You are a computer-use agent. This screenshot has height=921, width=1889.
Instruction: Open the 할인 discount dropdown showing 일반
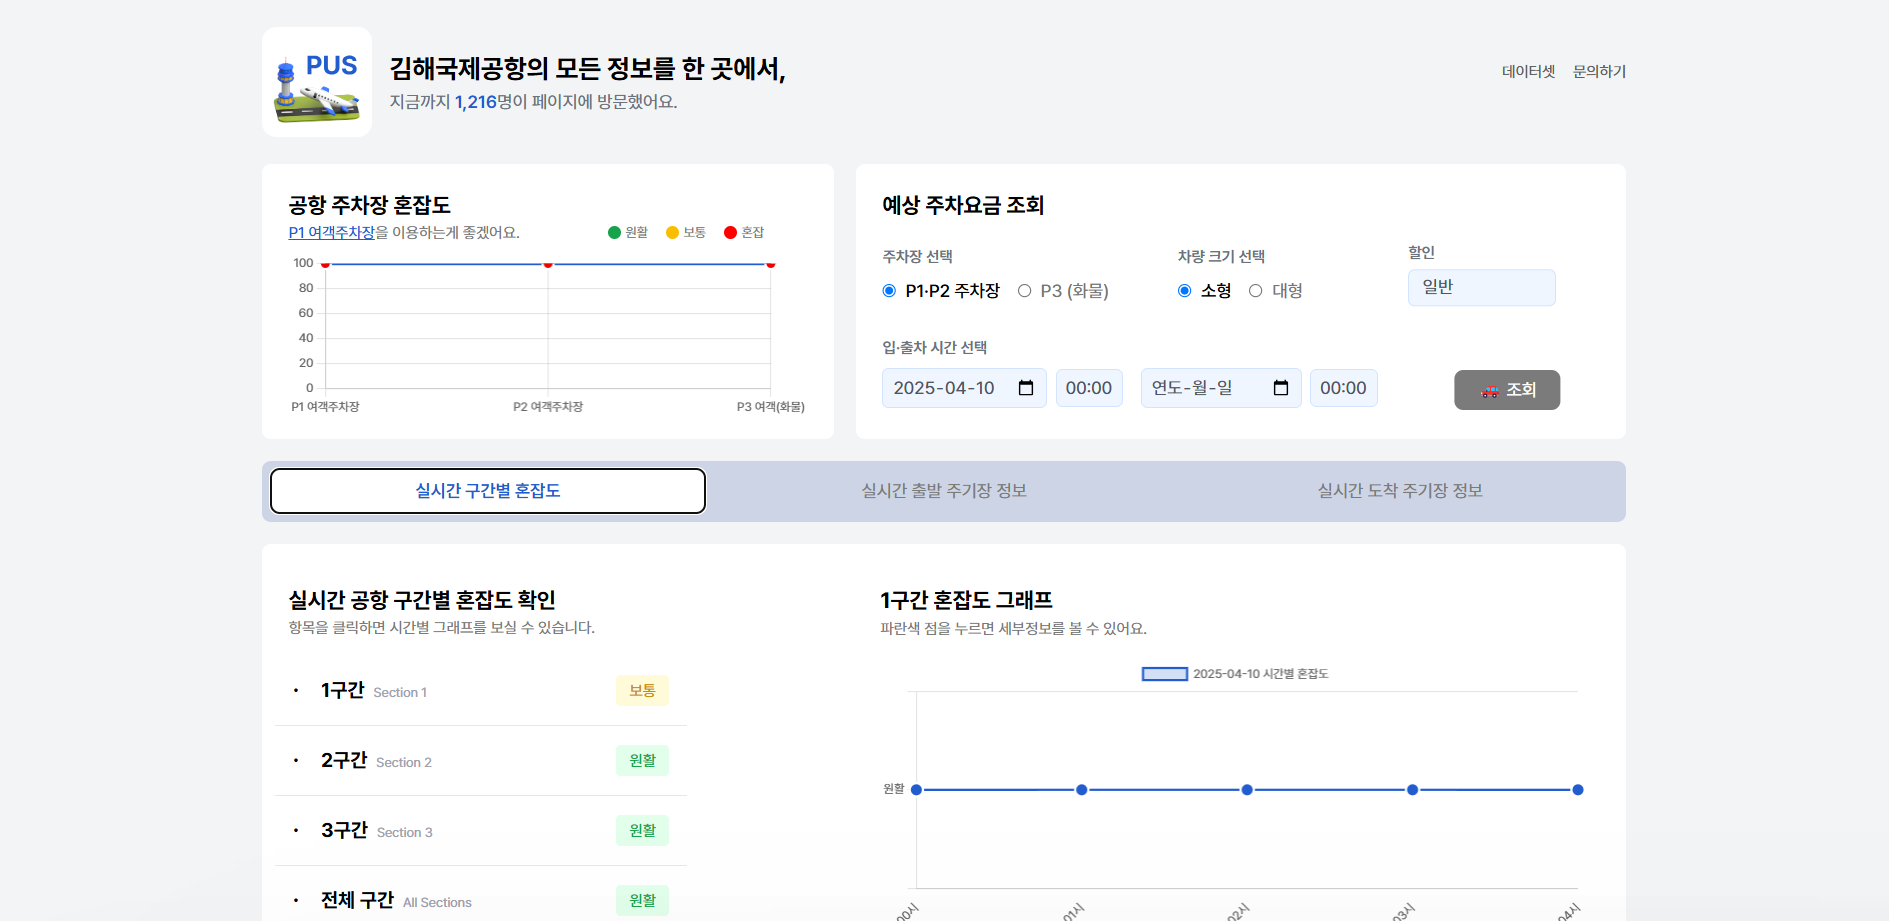(1481, 288)
